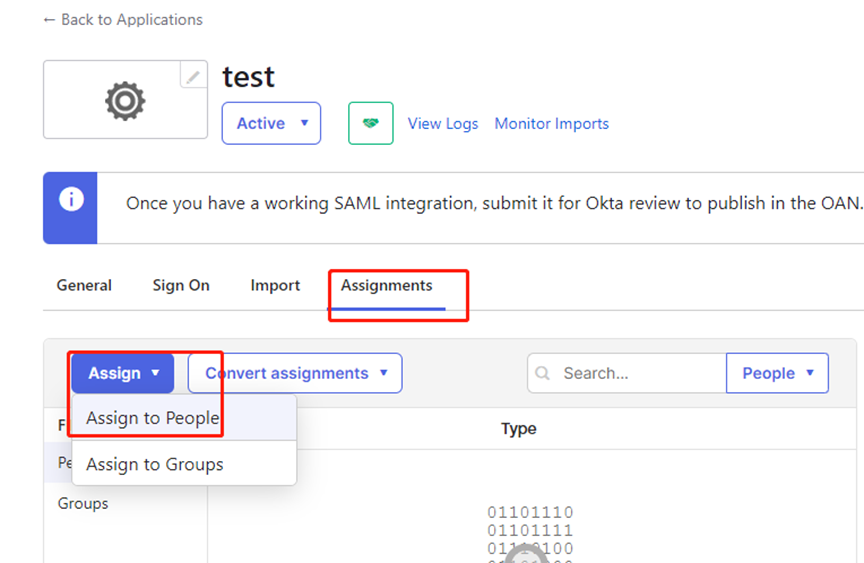Click the info icon in SAML banner
Image resolution: width=864 pixels, height=563 pixels.
click(x=71, y=199)
